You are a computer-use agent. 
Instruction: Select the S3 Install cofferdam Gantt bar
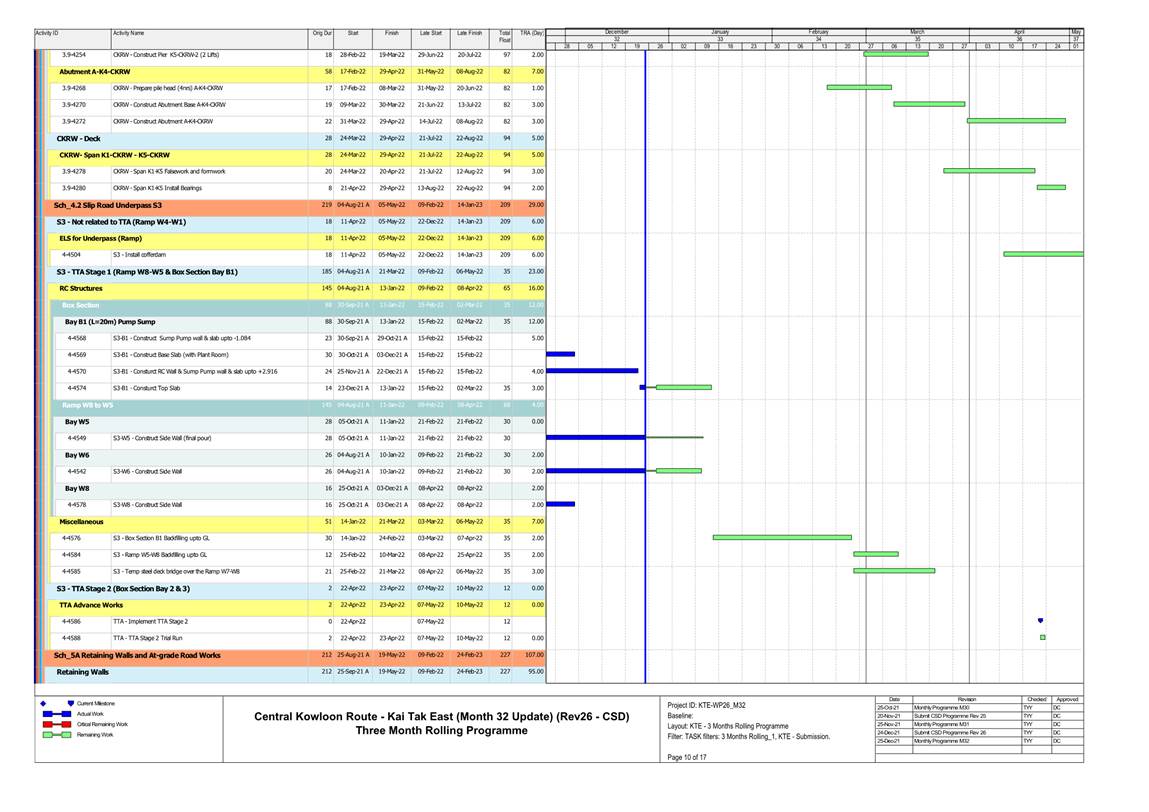(1042, 254)
